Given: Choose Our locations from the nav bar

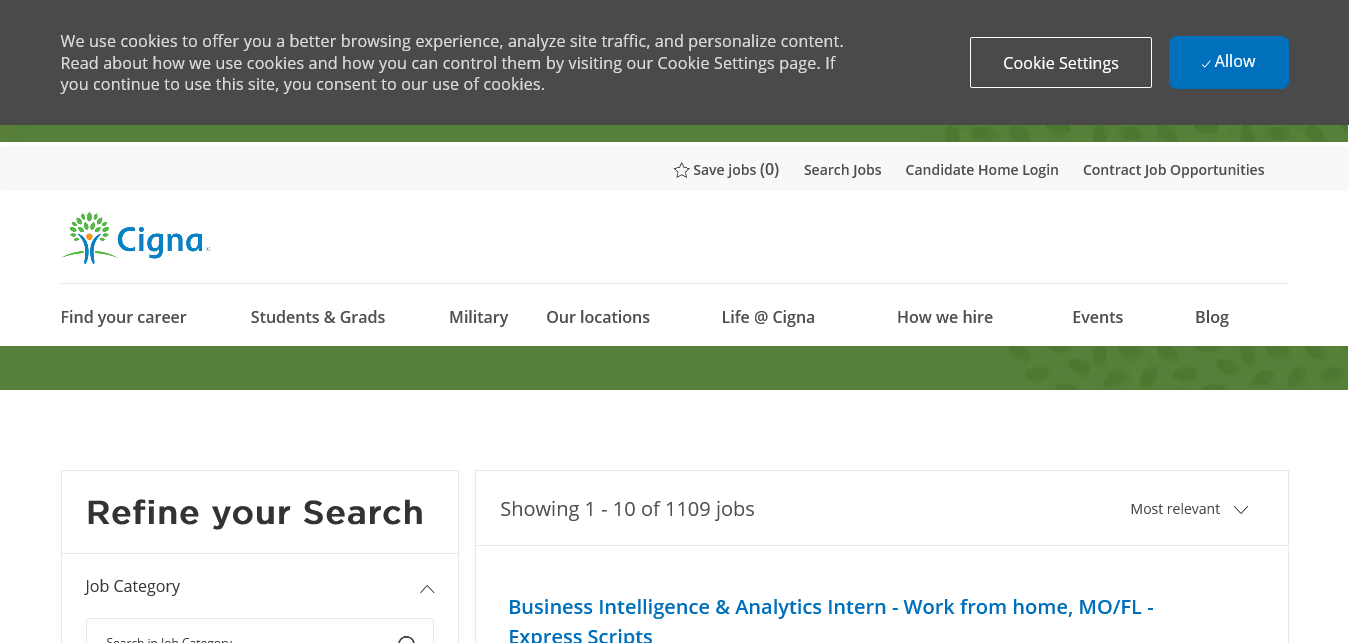Looking at the screenshot, I should click(597, 317).
